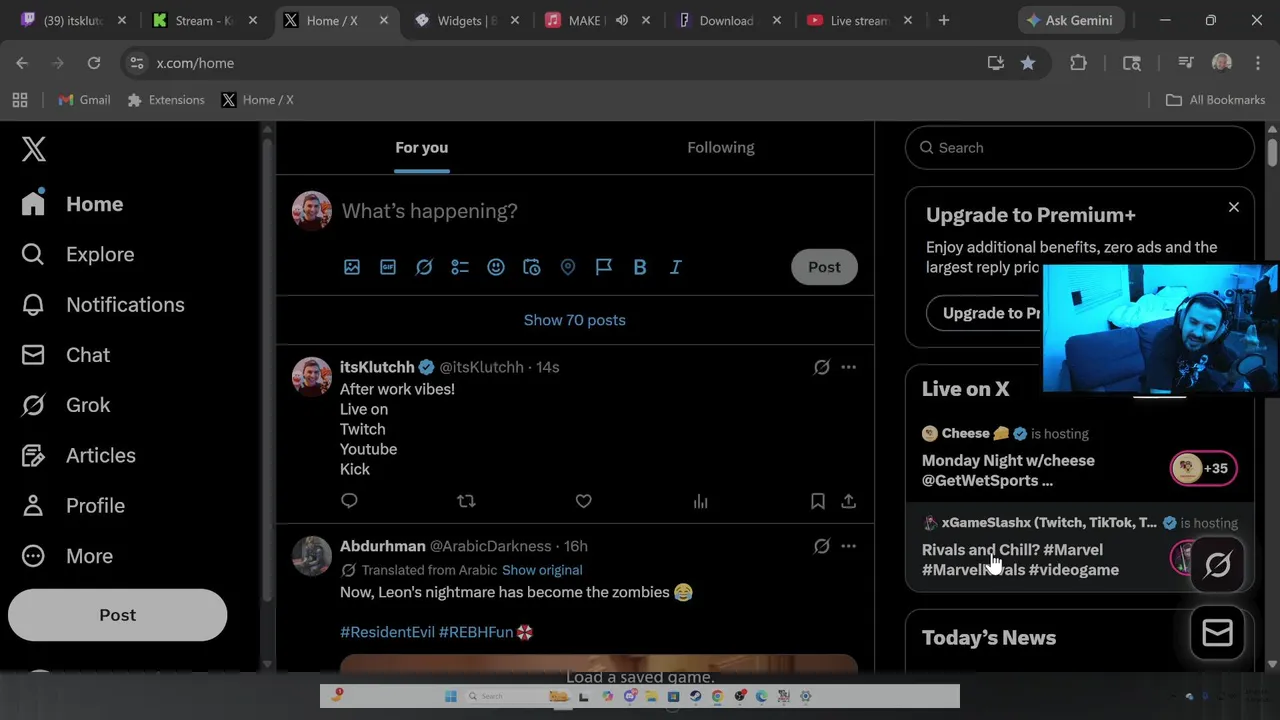This screenshot has width=1280, height=720.
Task: Open Steam from the taskbar
Action: (x=695, y=696)
